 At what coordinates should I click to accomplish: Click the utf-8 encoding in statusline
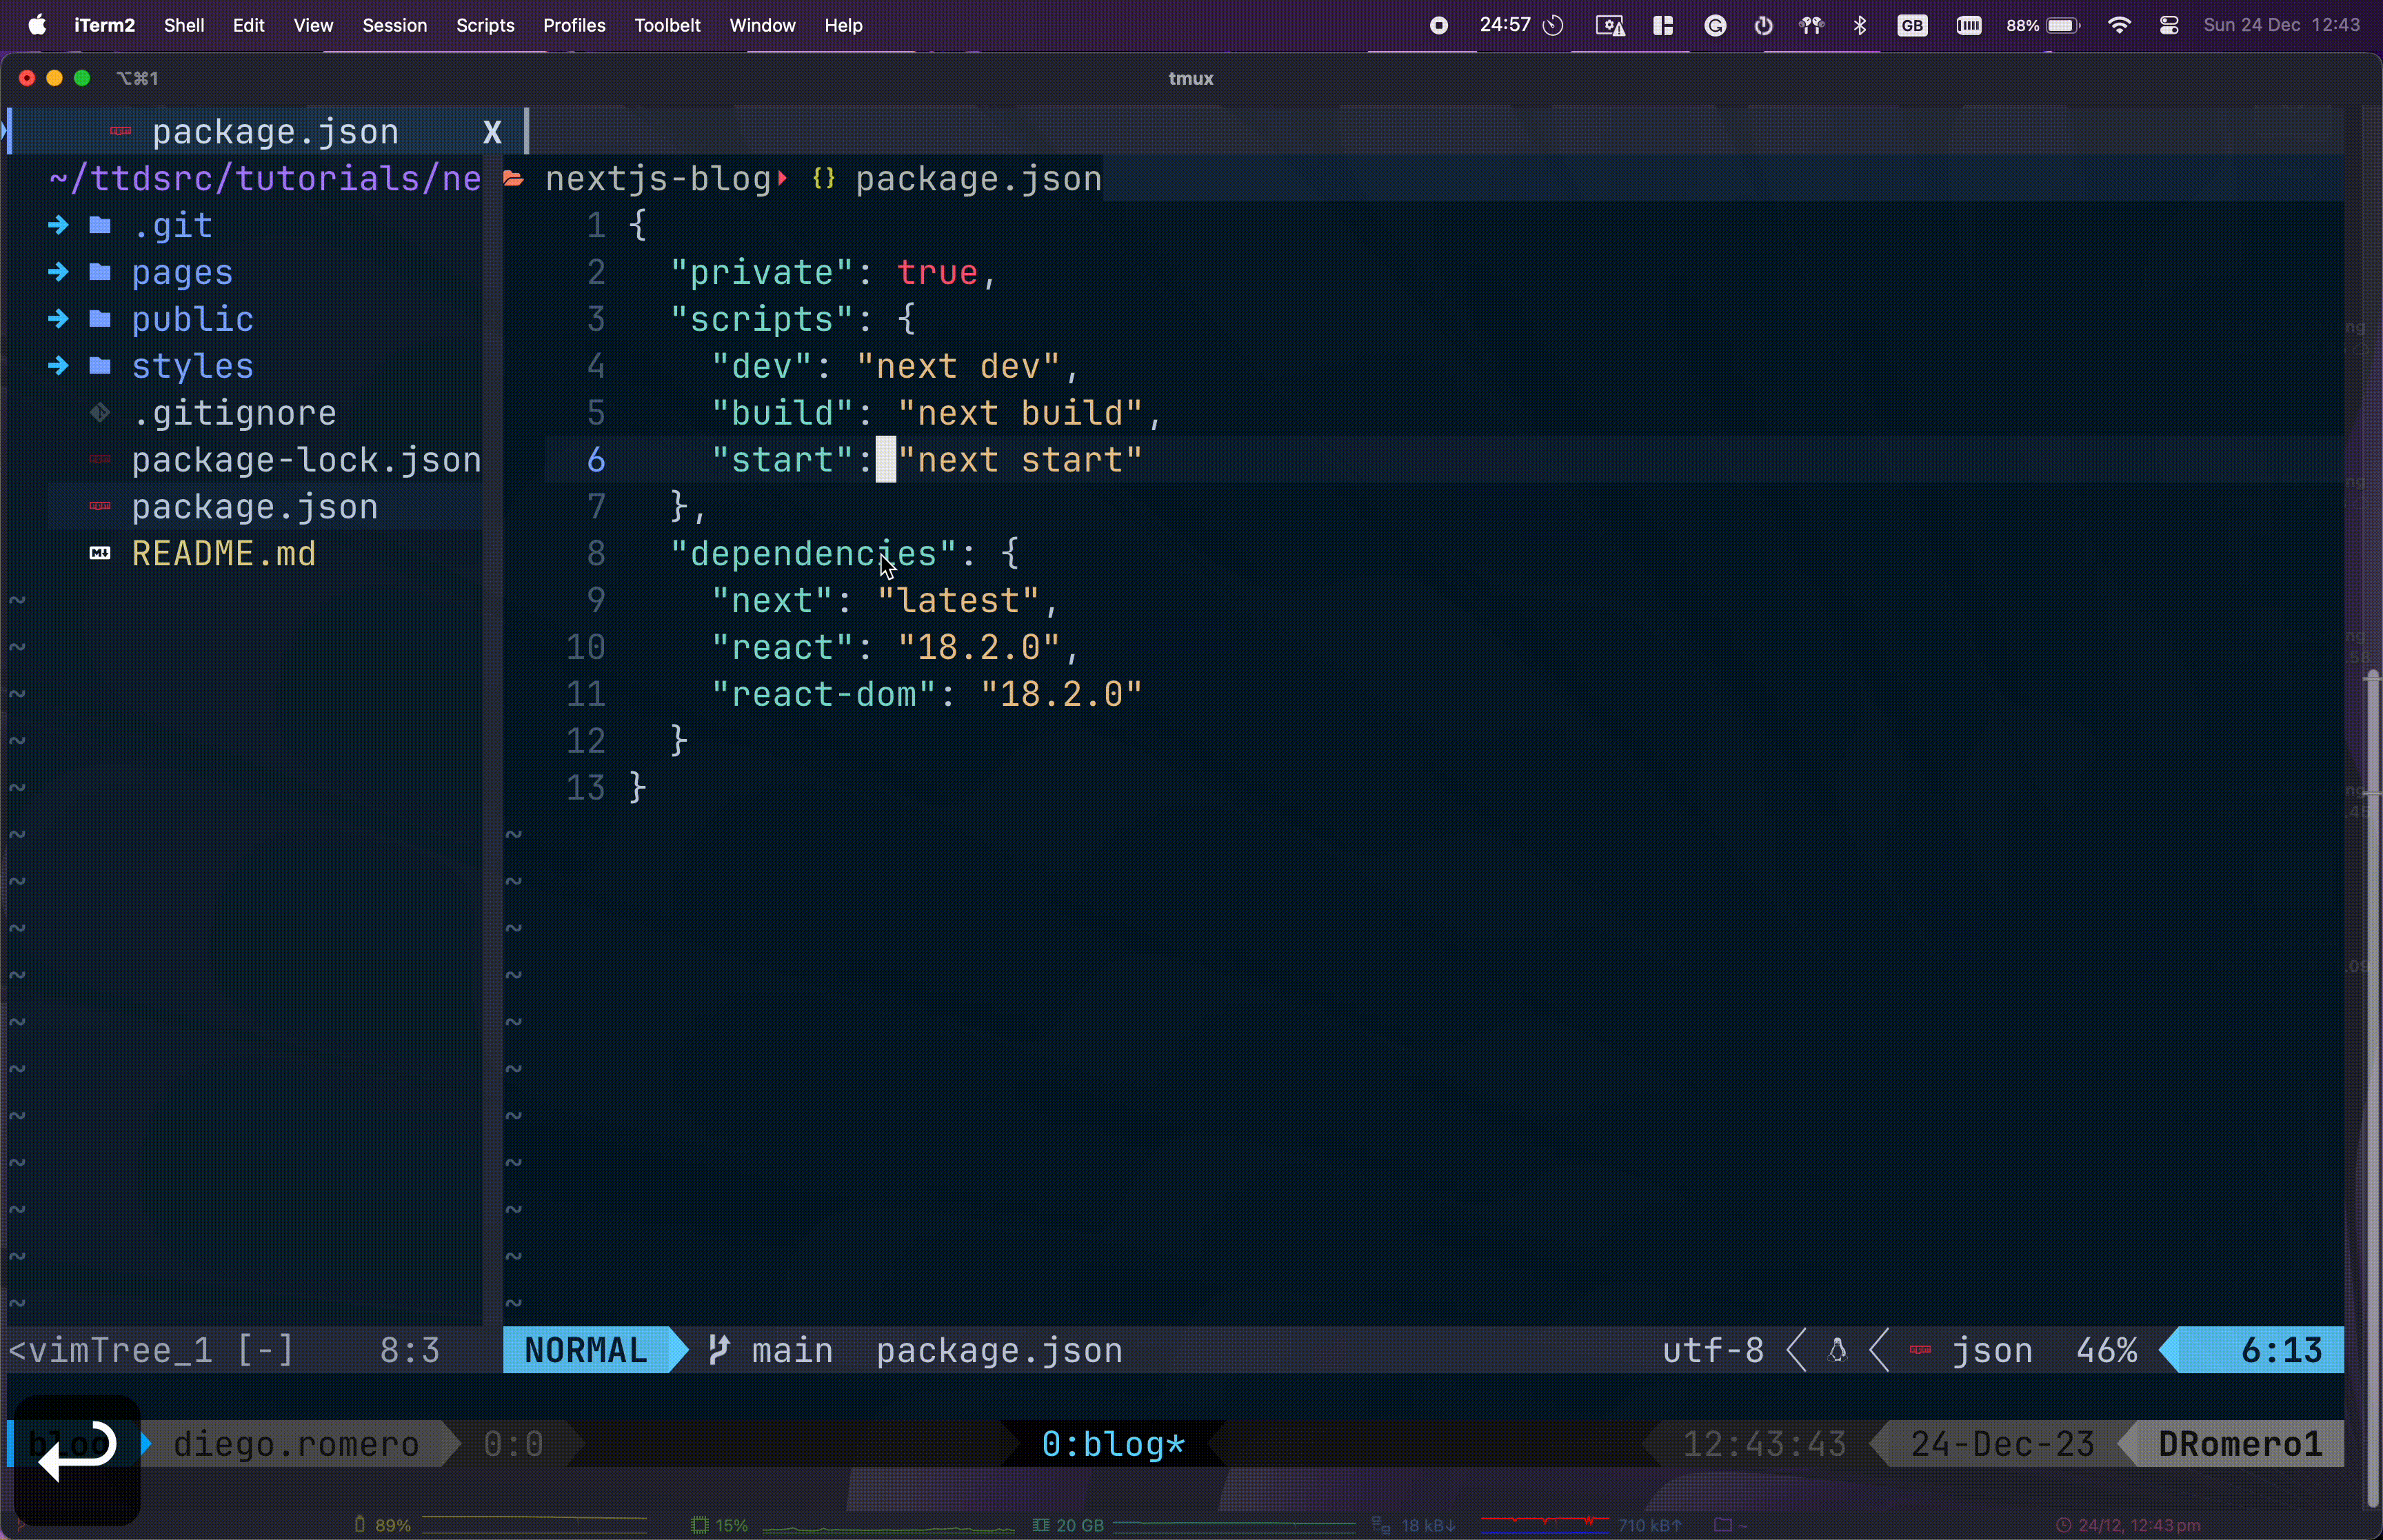[1713, 1352]
